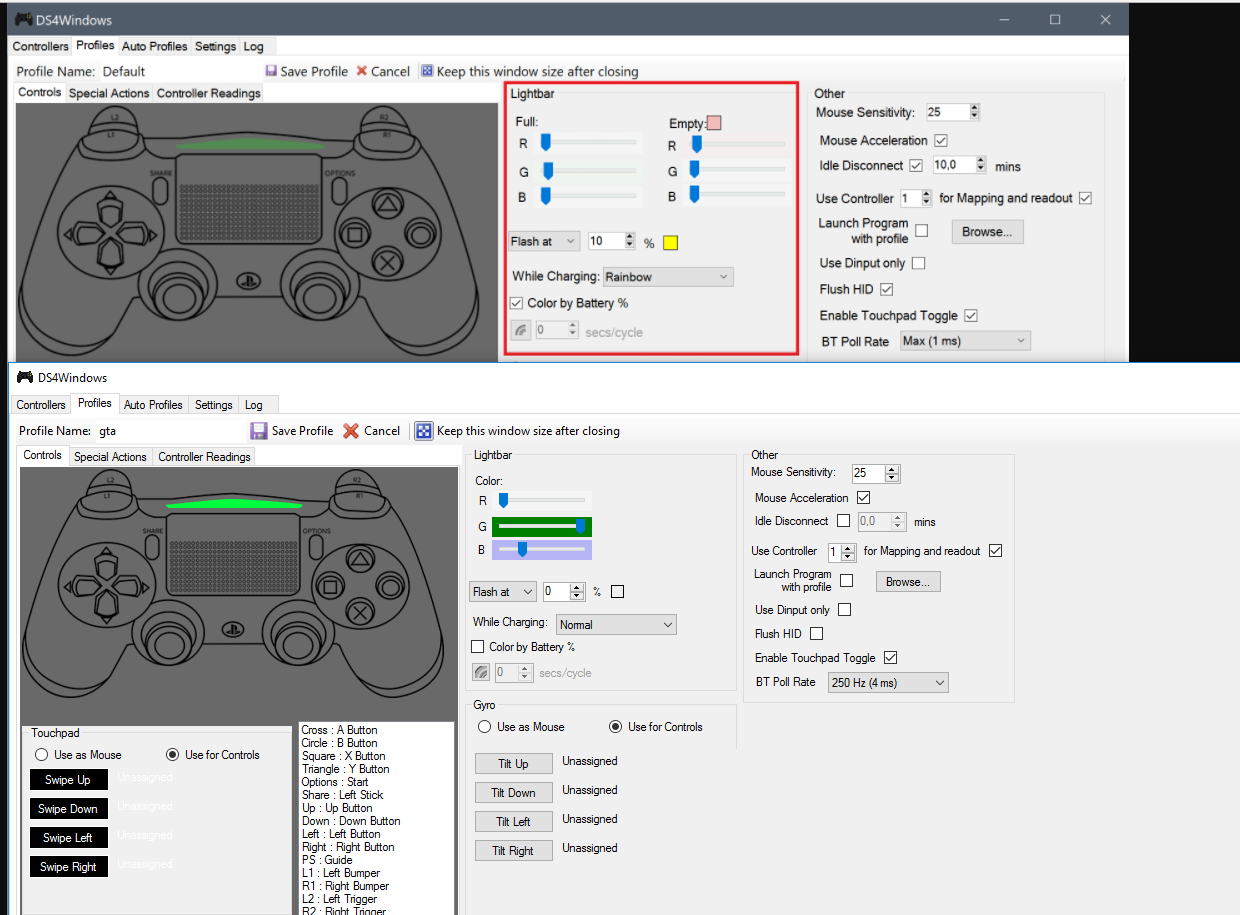This screenshot has height=915, width=1240.
Task: Click green G color slider, gta window
Action: click(x=542, y=527)
